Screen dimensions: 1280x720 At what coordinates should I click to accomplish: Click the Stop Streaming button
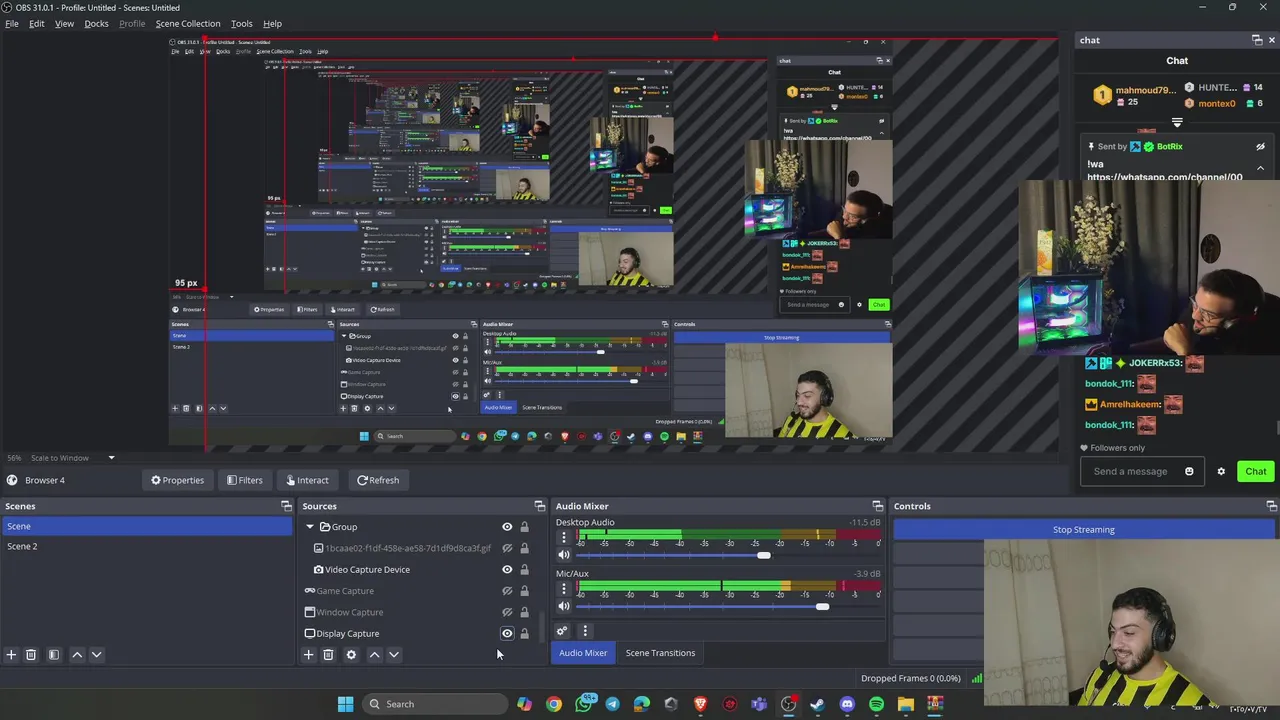(x=1084, y=530)
